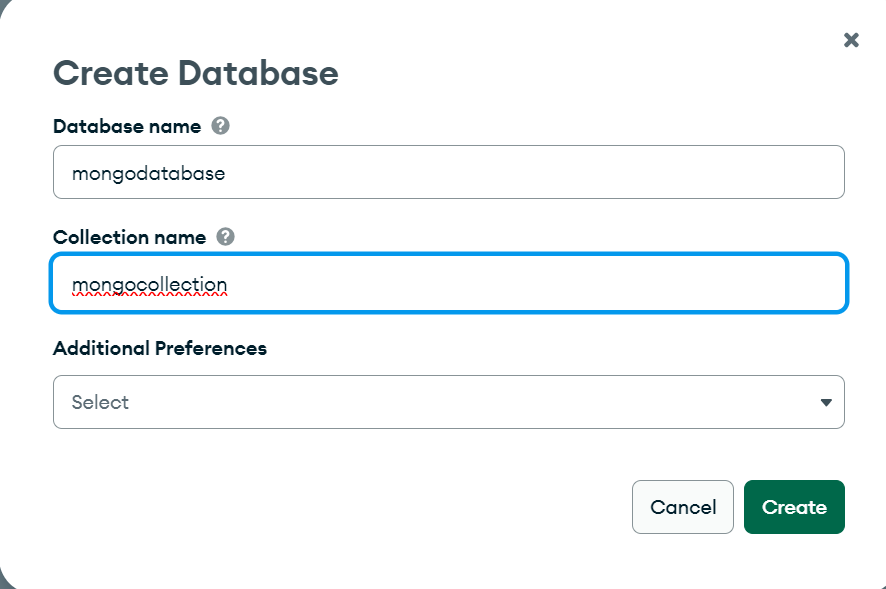The image size is (886, 589).
Task: Click on the 'mongodatabase' text
Action: click(148, 173)
